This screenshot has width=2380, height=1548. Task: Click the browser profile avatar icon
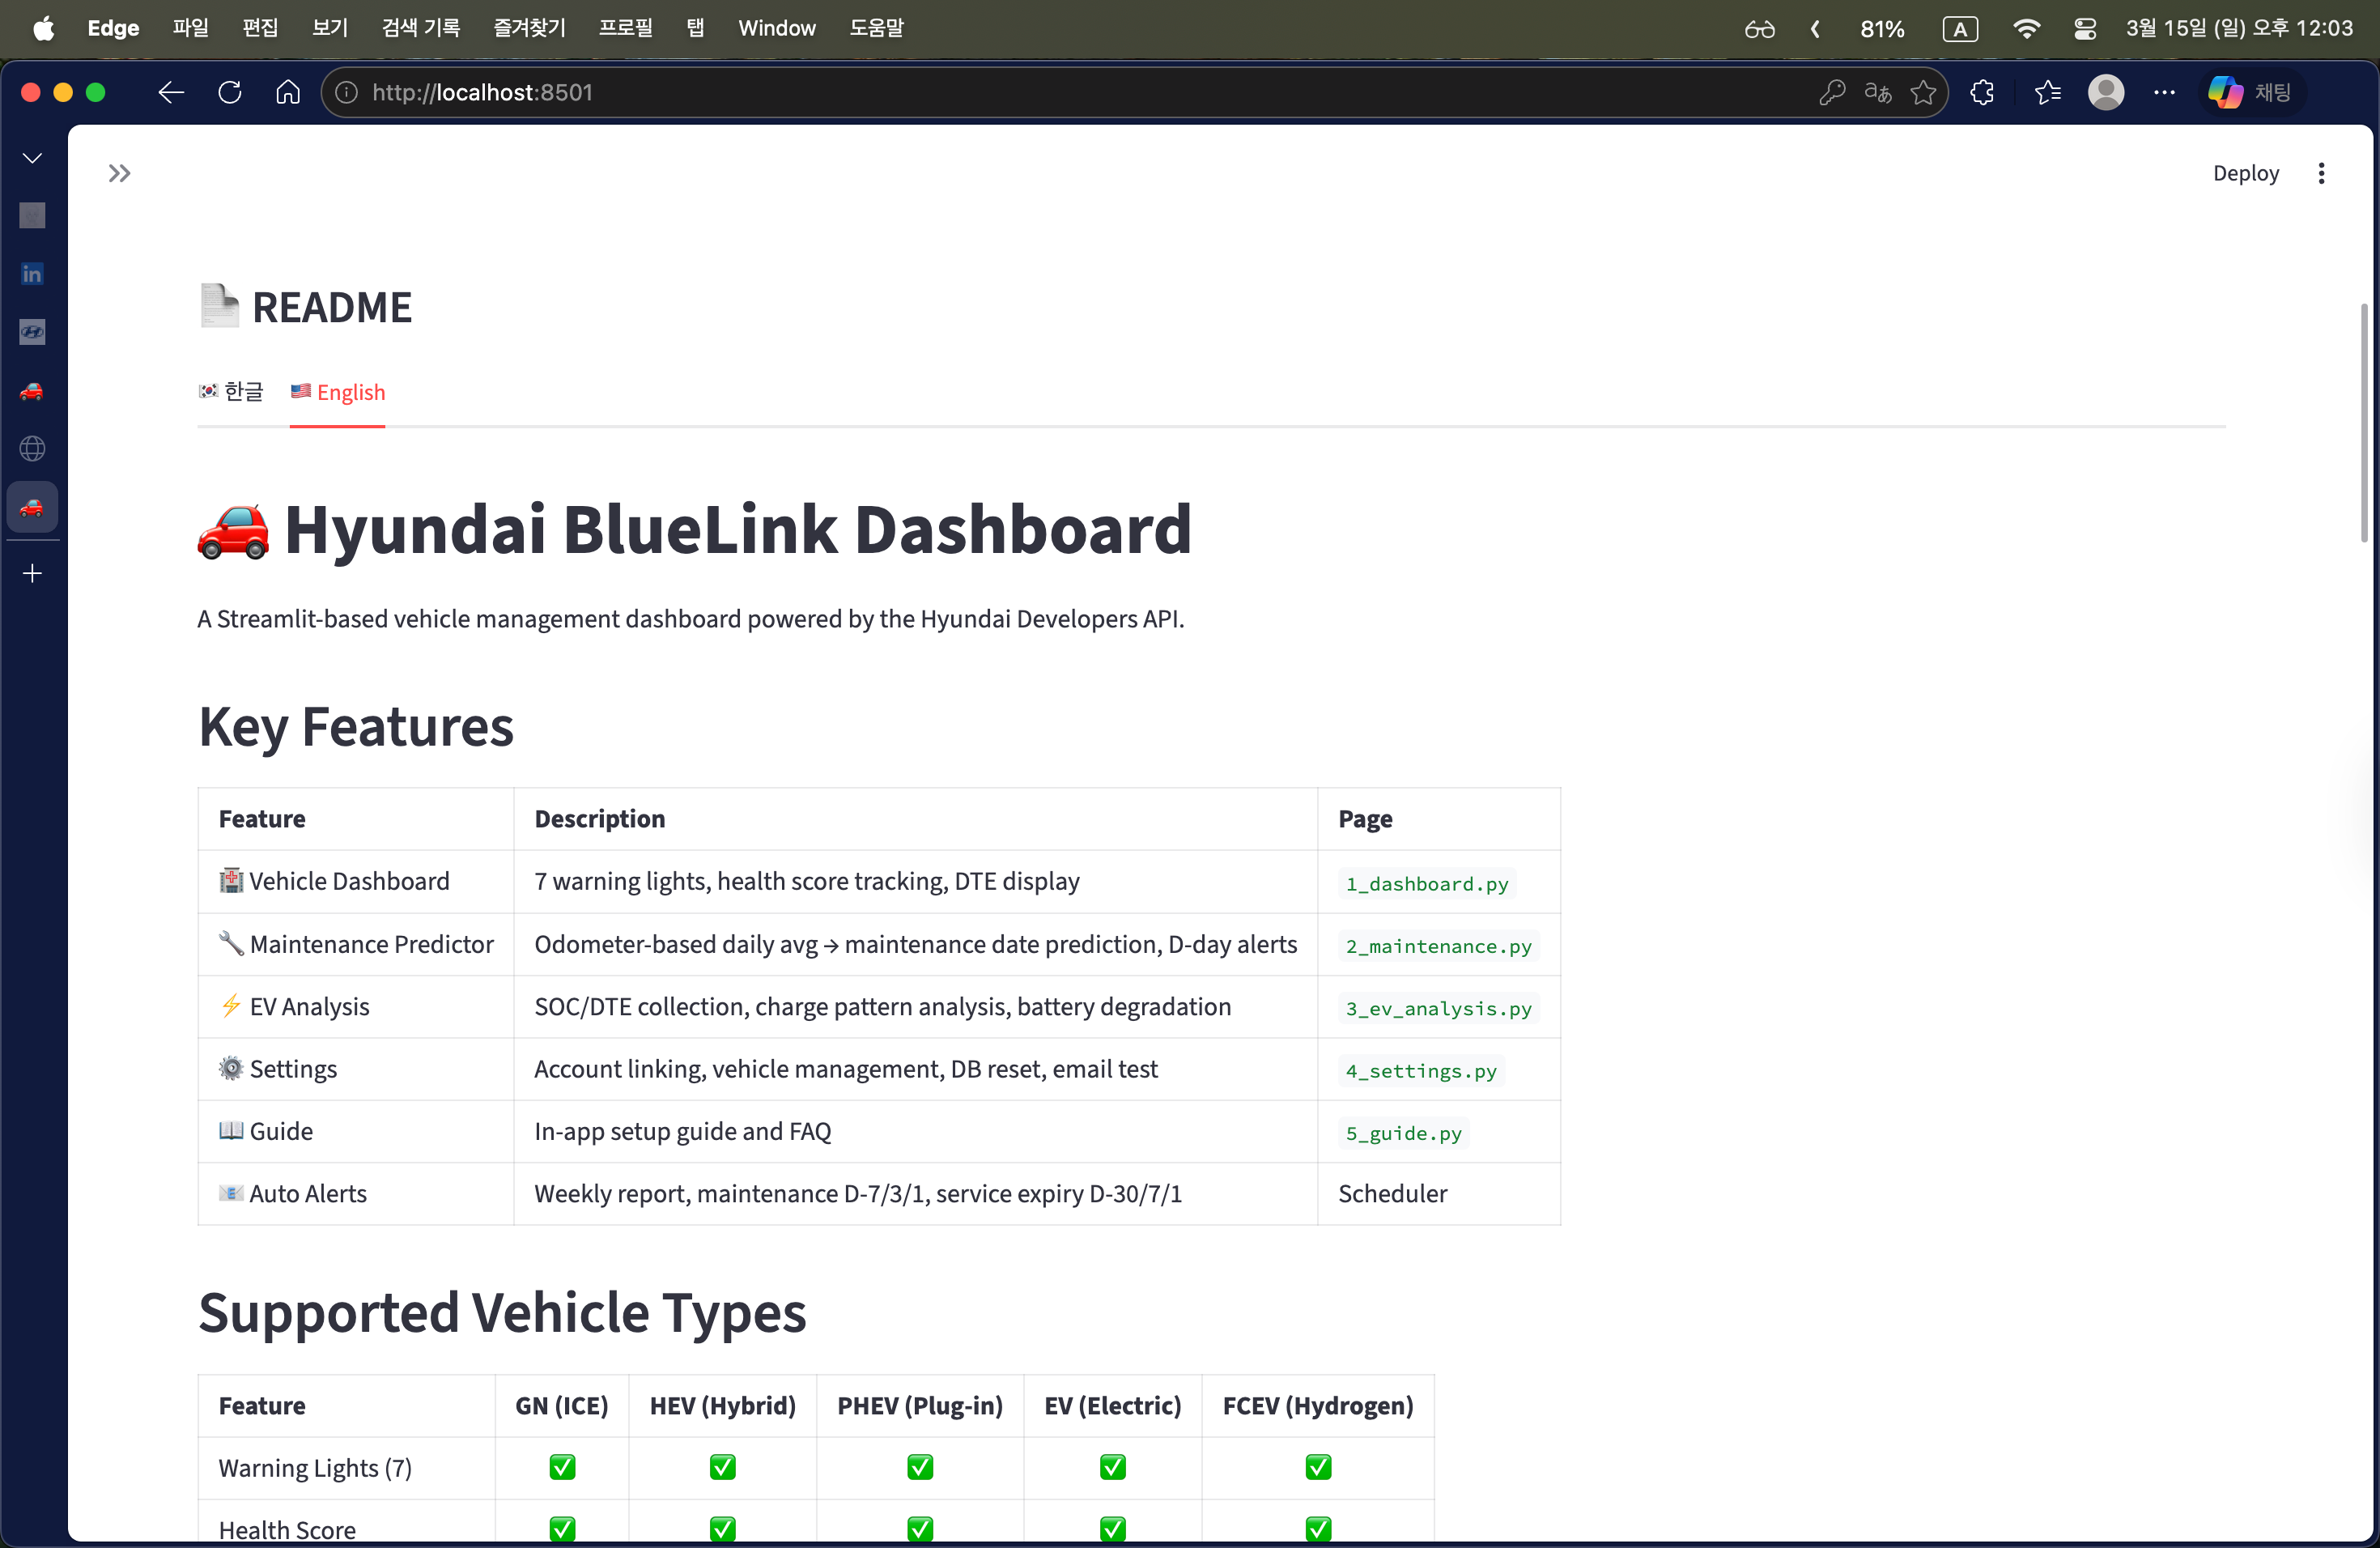[x=2106, y=92]
